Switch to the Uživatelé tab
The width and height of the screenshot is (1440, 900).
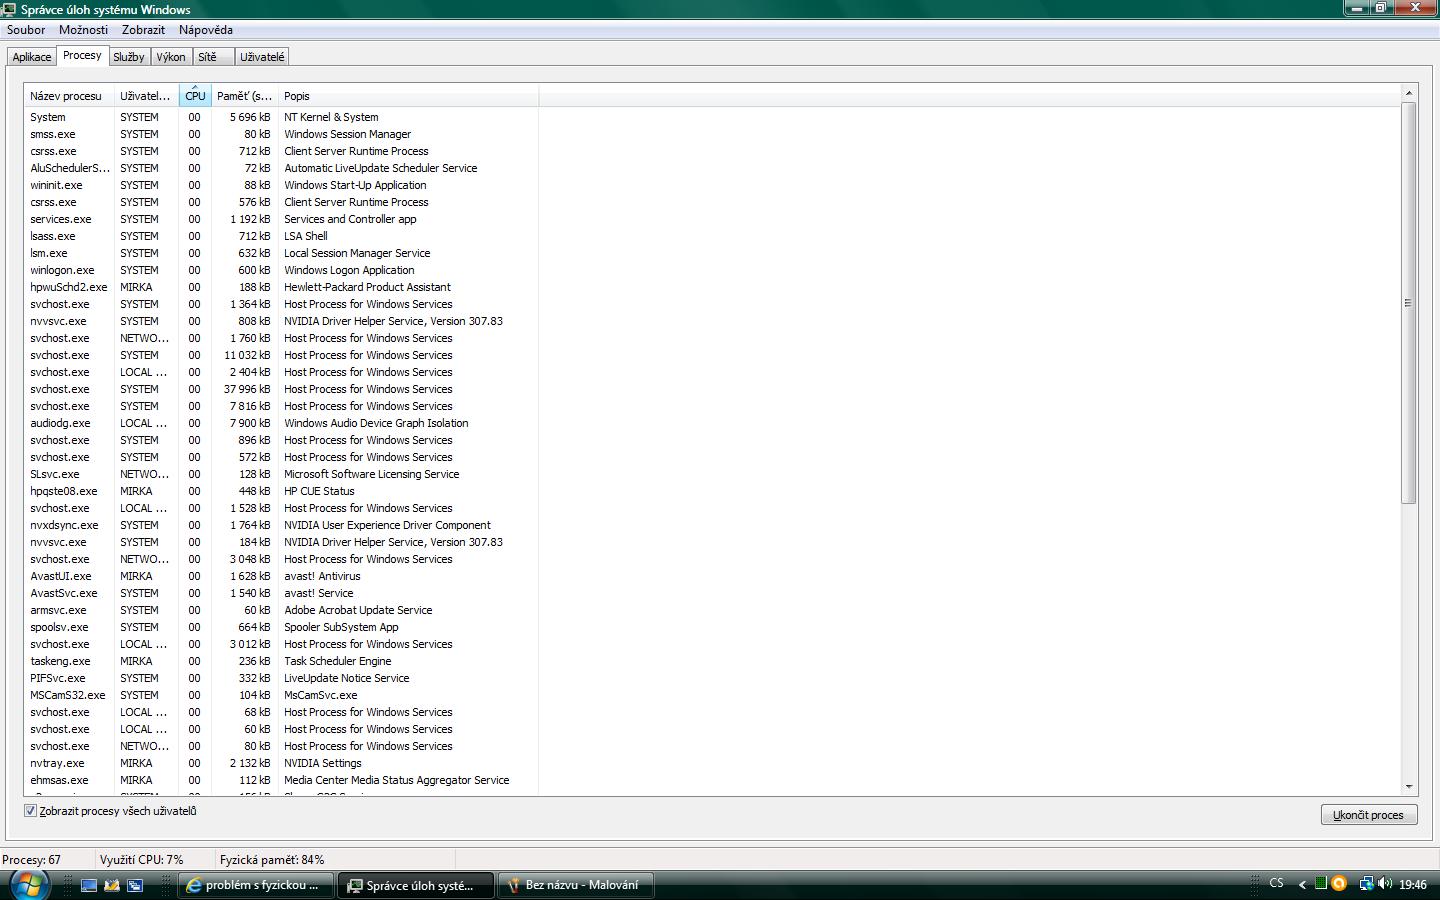pos(262,57)
